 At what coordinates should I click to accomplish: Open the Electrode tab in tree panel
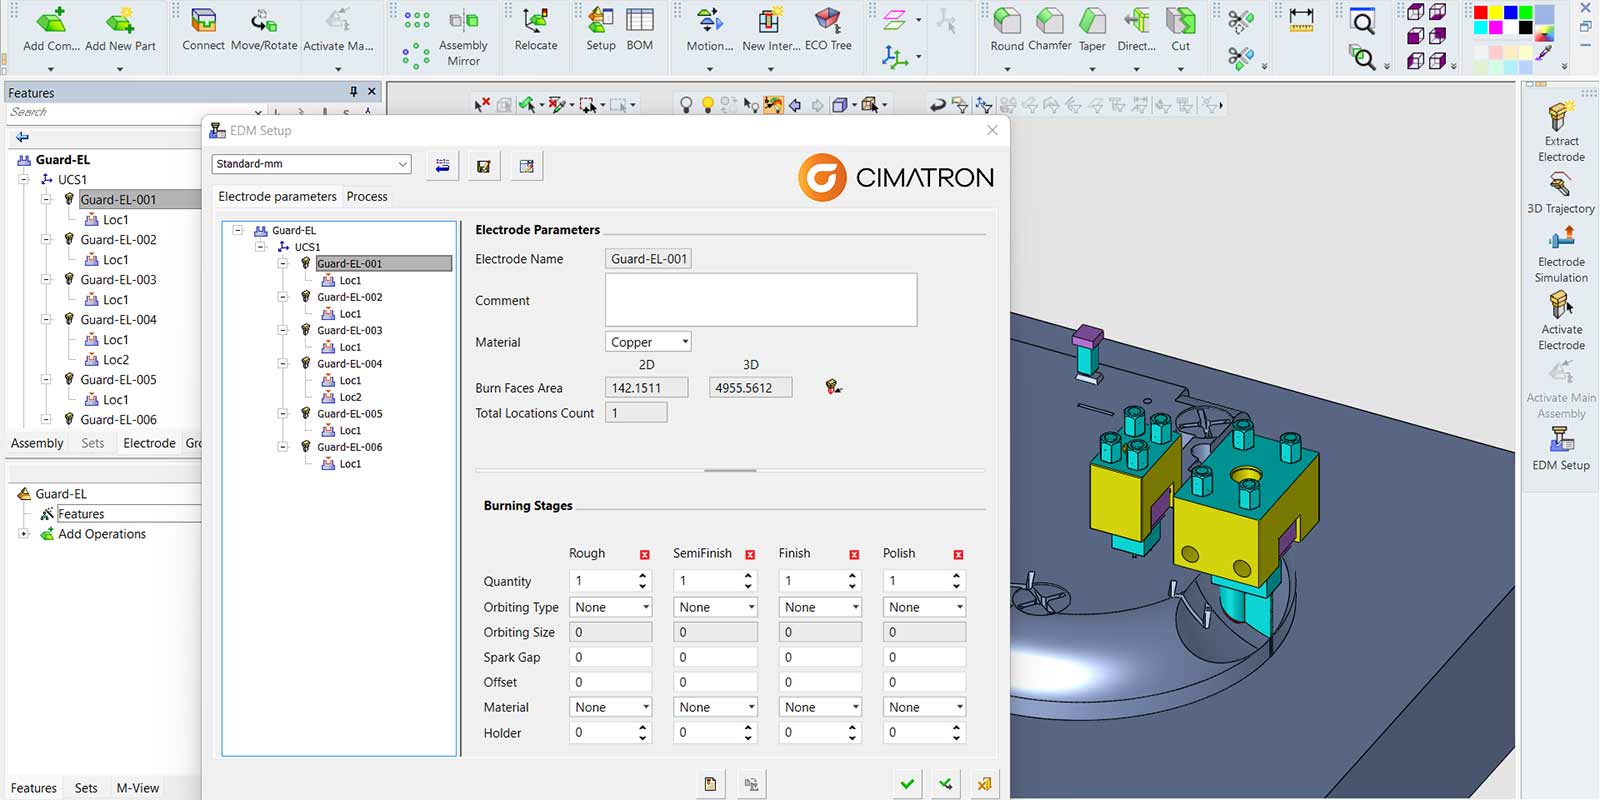click(x=149, y=443)
